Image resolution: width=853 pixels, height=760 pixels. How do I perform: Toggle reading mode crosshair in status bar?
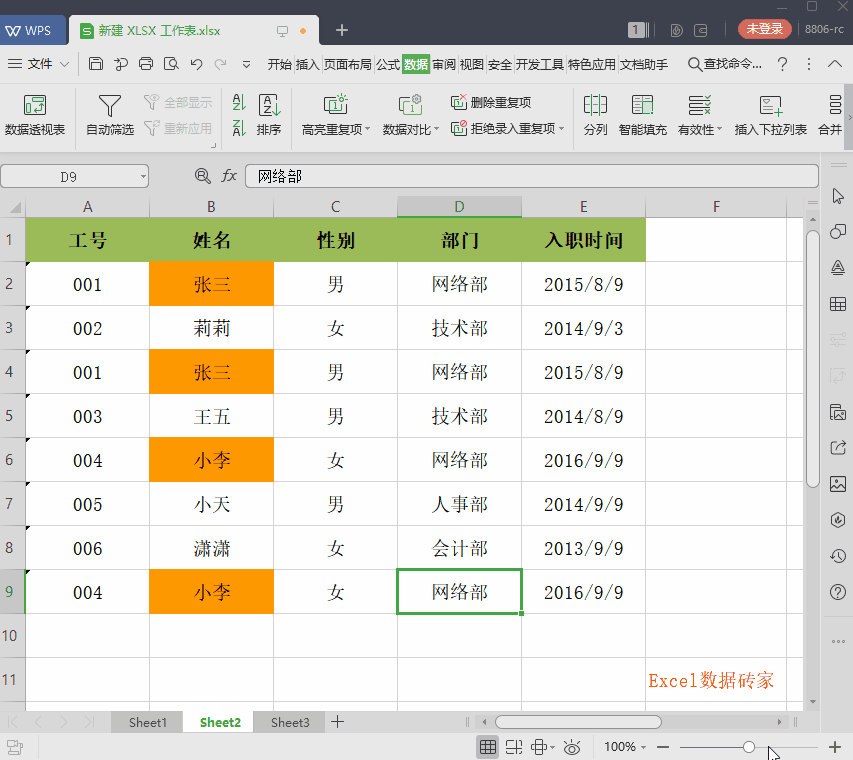click(539, 747)
